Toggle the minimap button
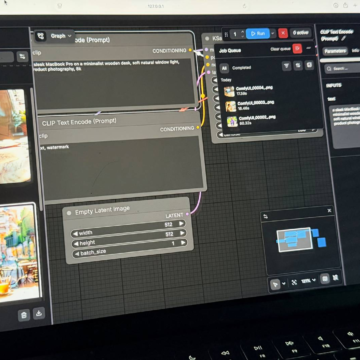The image size is (360, 360). tap(325, 279)
